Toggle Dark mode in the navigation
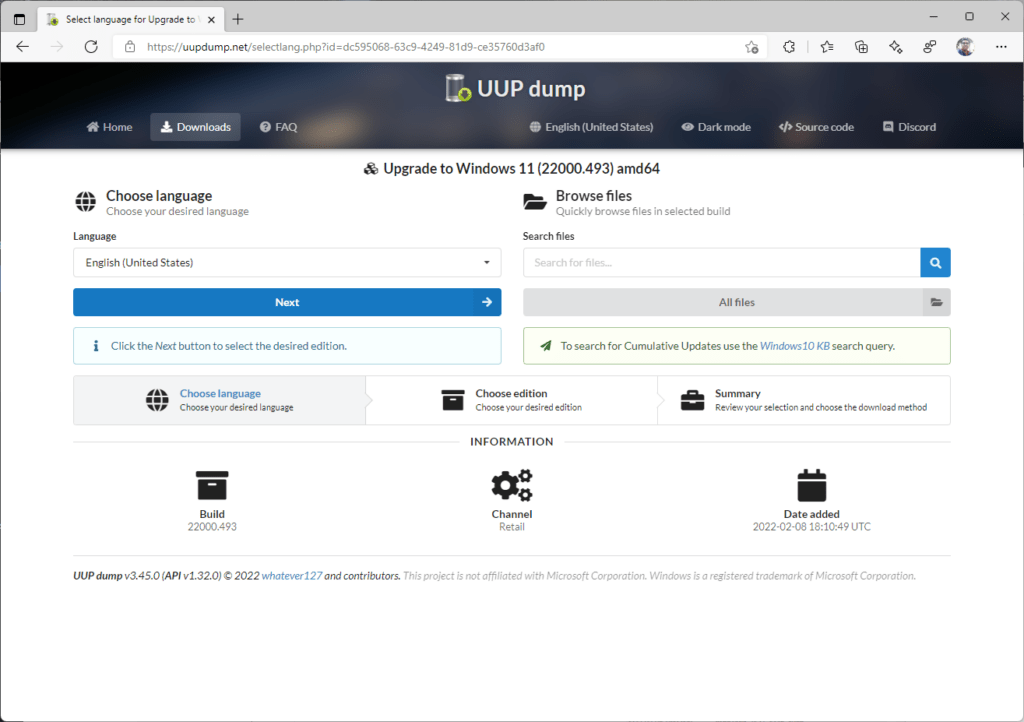The image size is (1024, 722). pos(716,127)
